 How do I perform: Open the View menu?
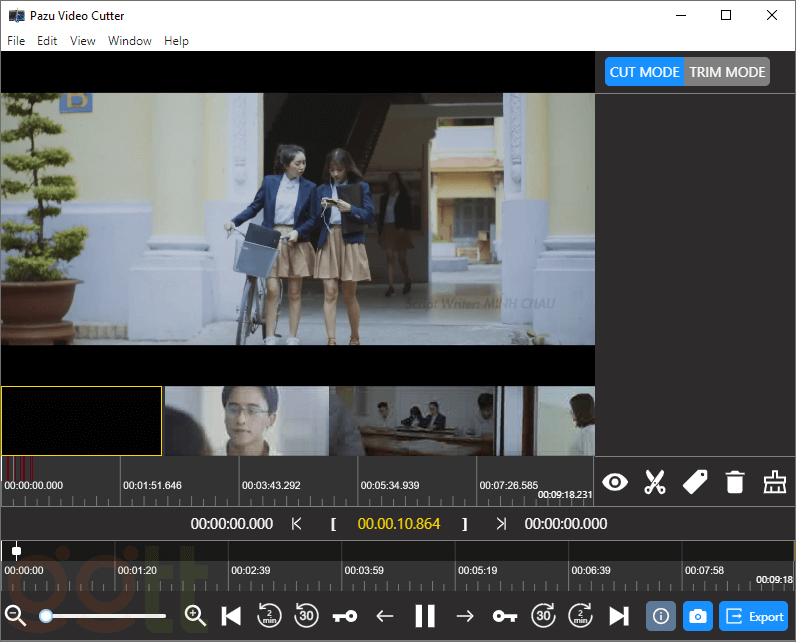tap(83, 41)
